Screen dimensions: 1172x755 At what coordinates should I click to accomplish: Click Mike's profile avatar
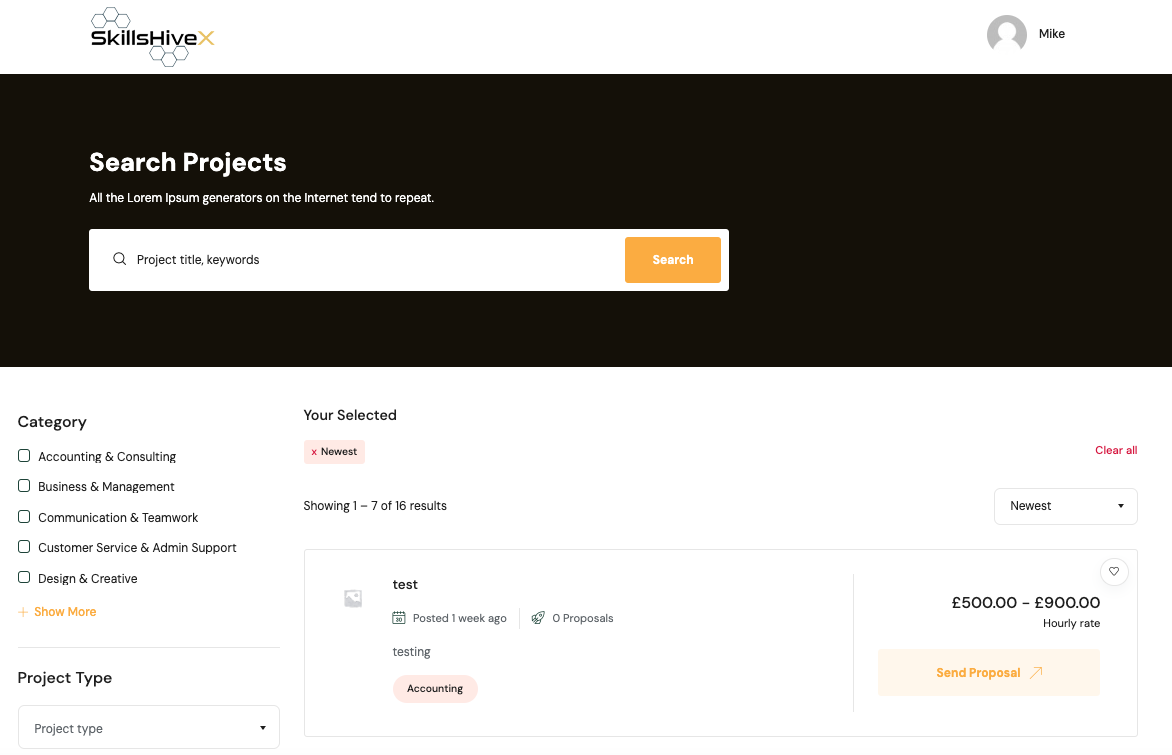[x=1006, y=35]
